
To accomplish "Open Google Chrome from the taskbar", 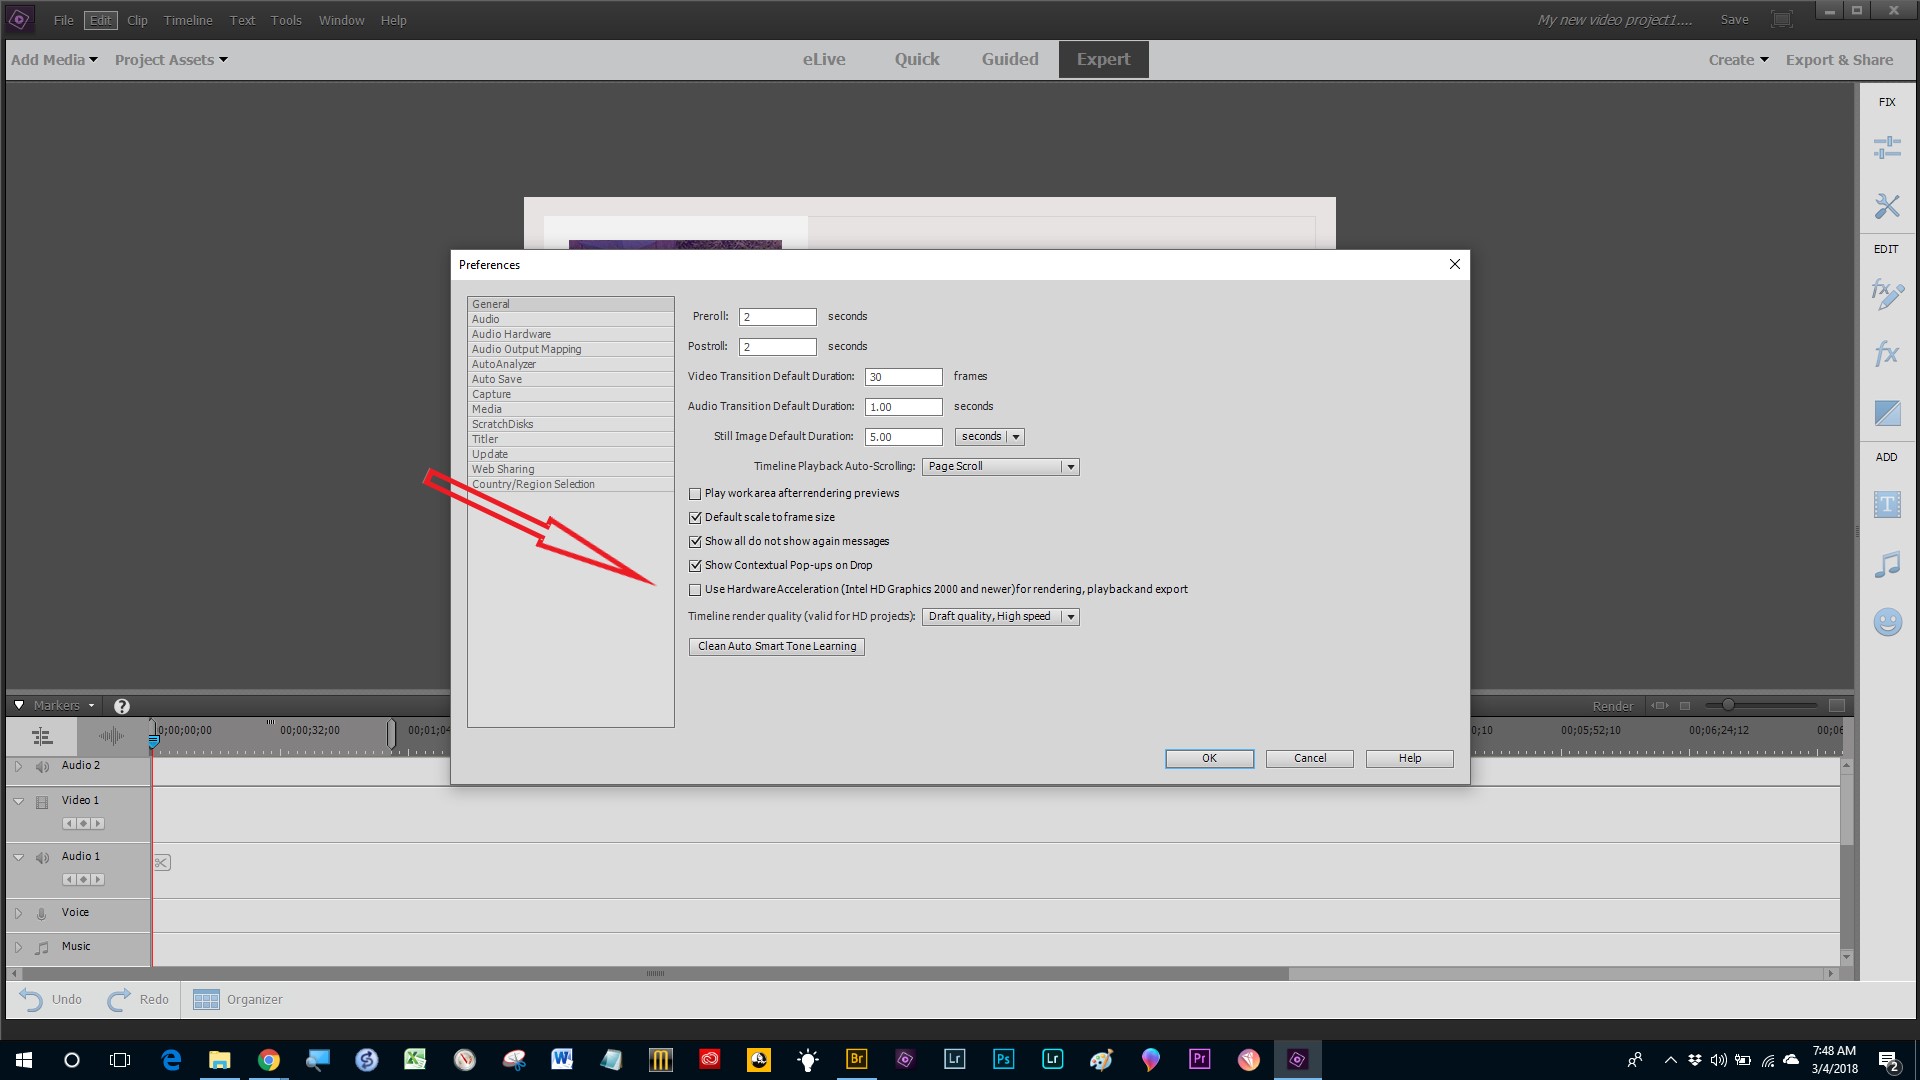I will pyautogui.click(x=268, y=1059).
